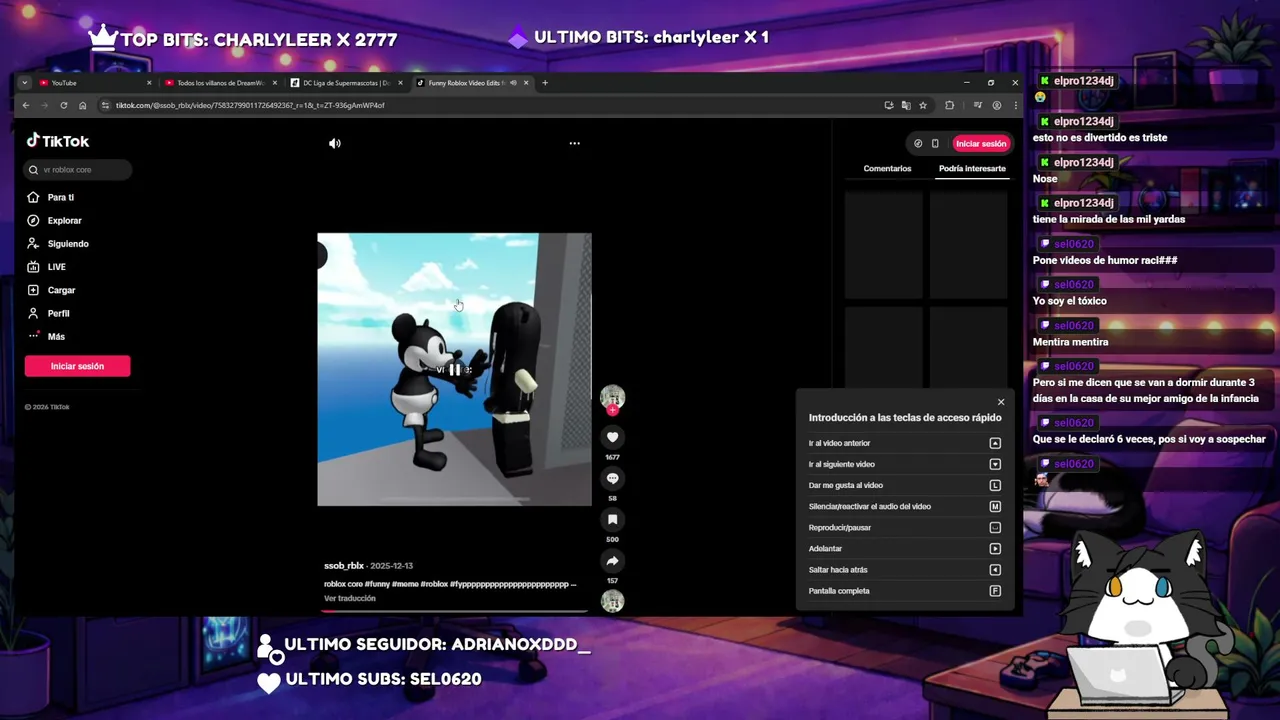Go back with the browser back arrow

[x=26, y=105]
